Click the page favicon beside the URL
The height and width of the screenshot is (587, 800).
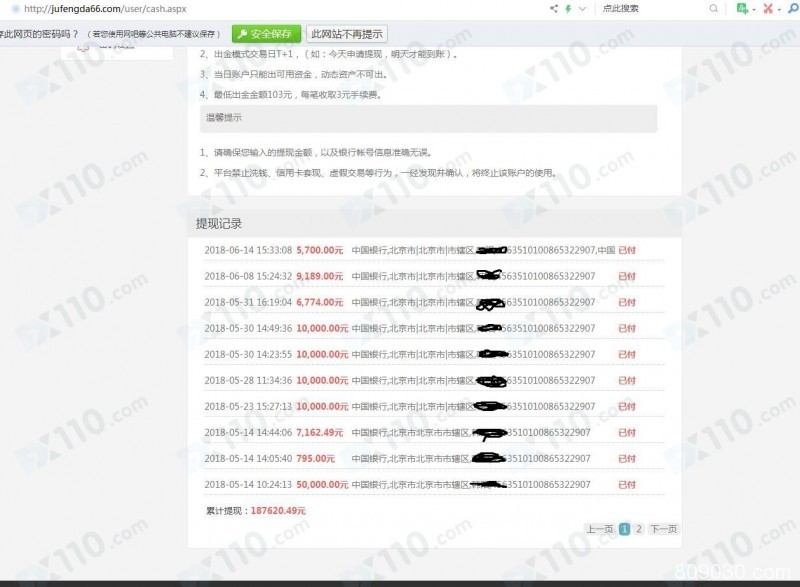[15, 9]
